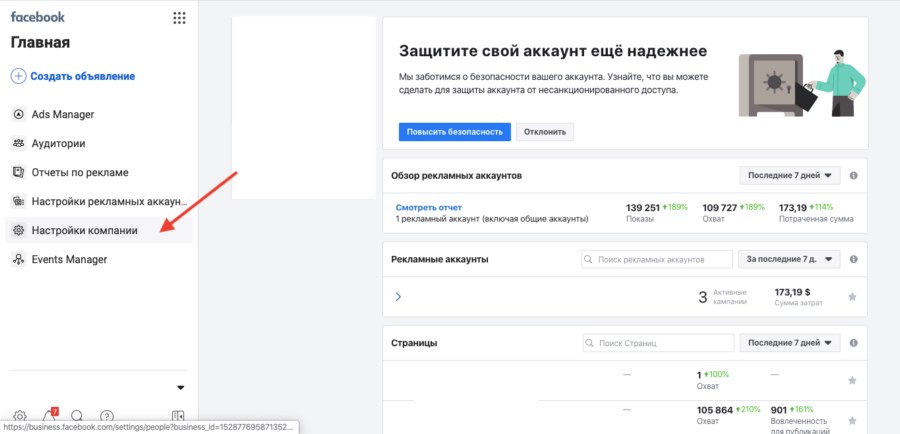The image size is (900, 434).
Task: Open Последние 7 дней dropdown in Обзор section
Action: (790, 176)
